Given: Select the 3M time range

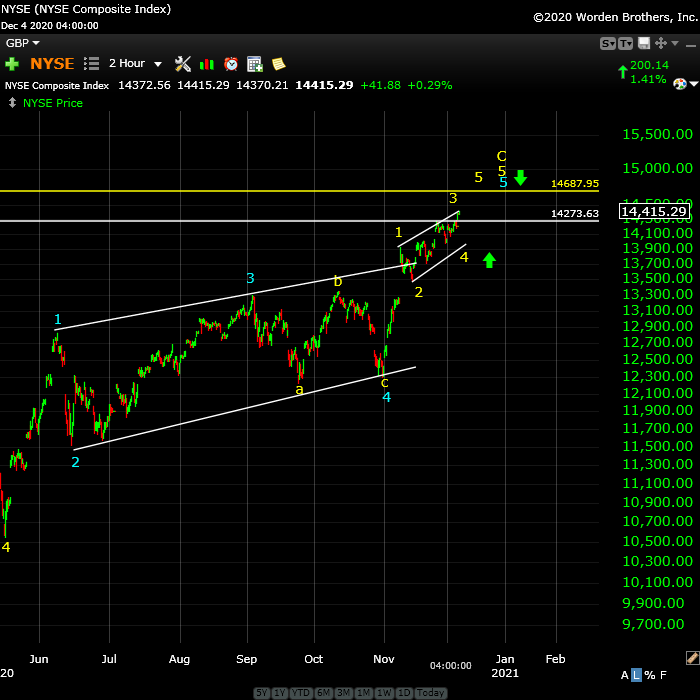Looking at the screenshot, I should pos(343,693).
